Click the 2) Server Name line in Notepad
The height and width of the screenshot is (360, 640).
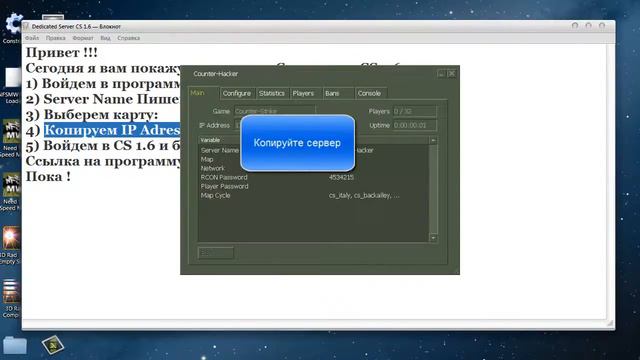click(x=103, y=99)
